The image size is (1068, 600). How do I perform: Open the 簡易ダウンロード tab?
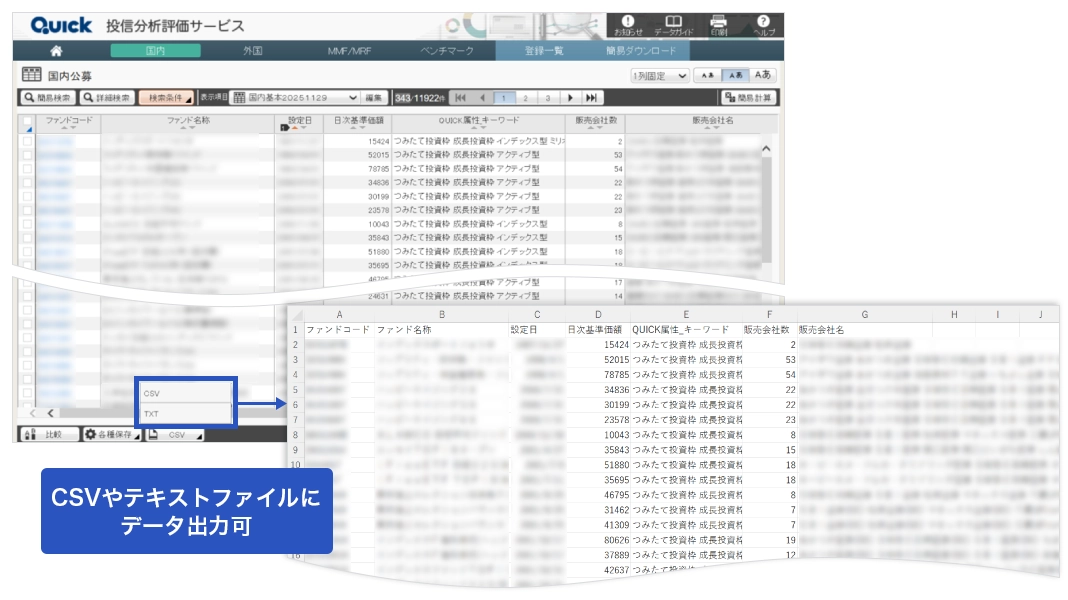[641, 51]
